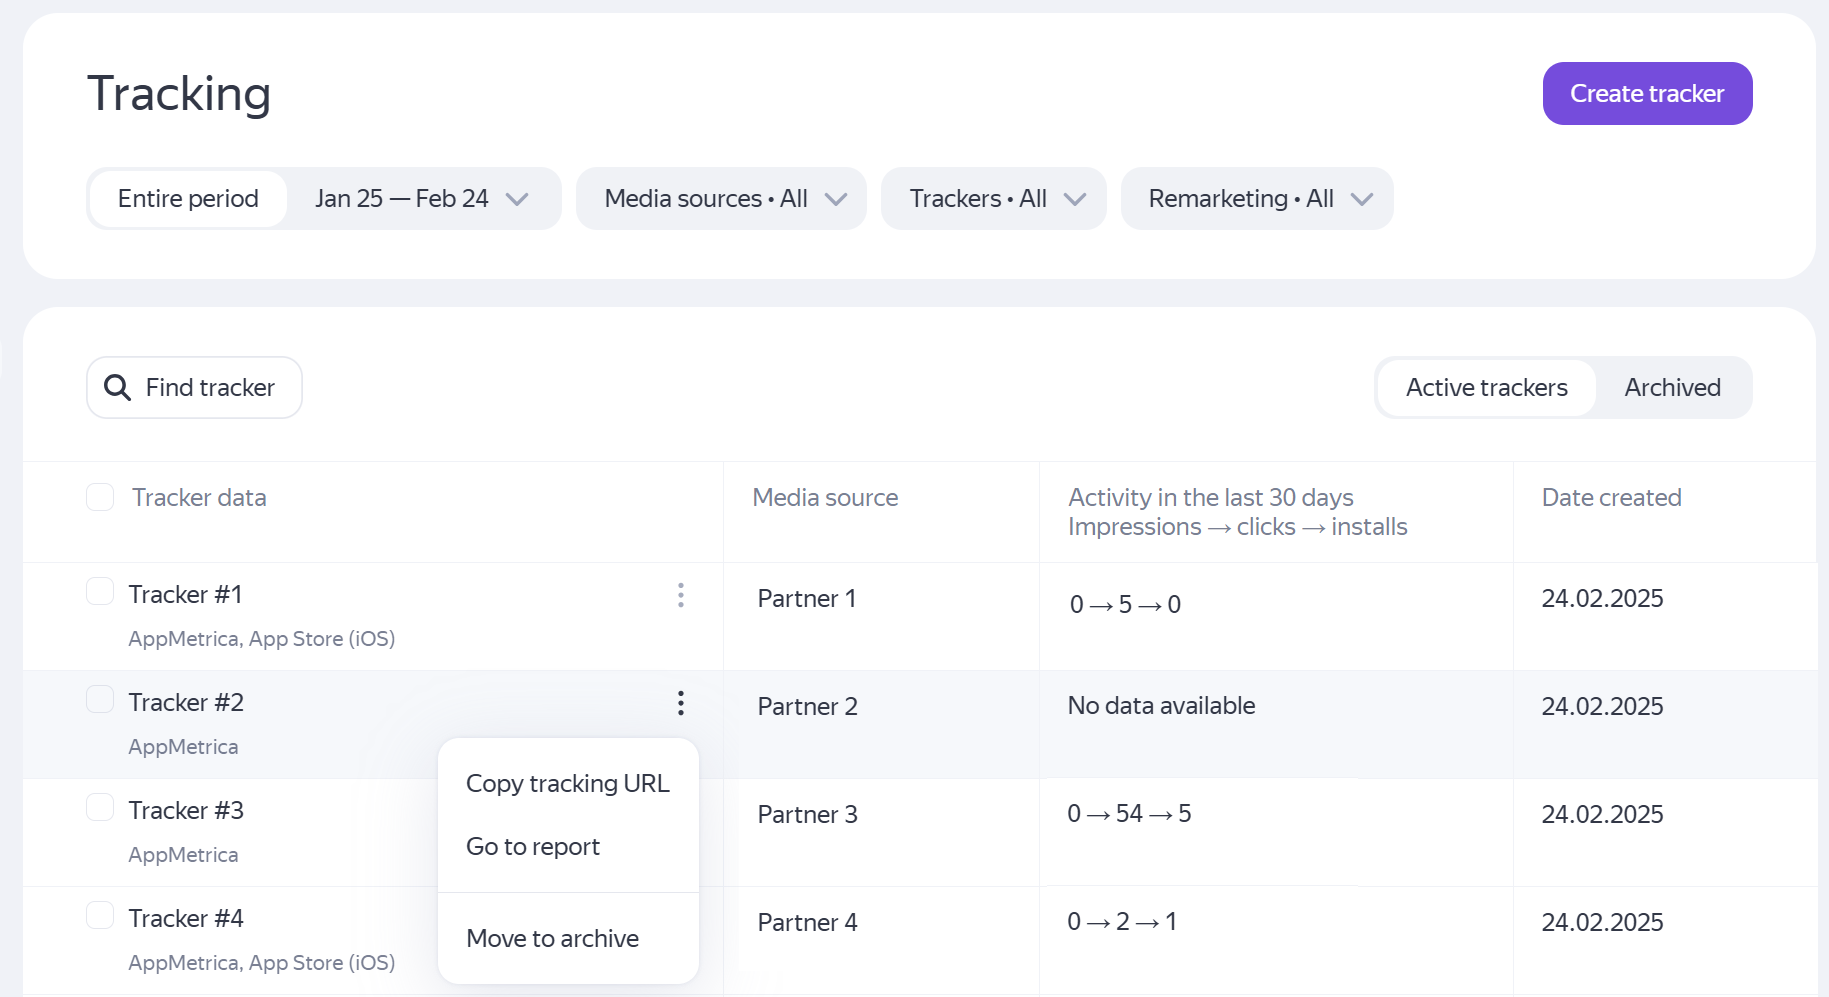The height and width of the screenshot is (997, 1829).
Task: Select the Tracker #1 checkbox
Action: pos(100,592)
